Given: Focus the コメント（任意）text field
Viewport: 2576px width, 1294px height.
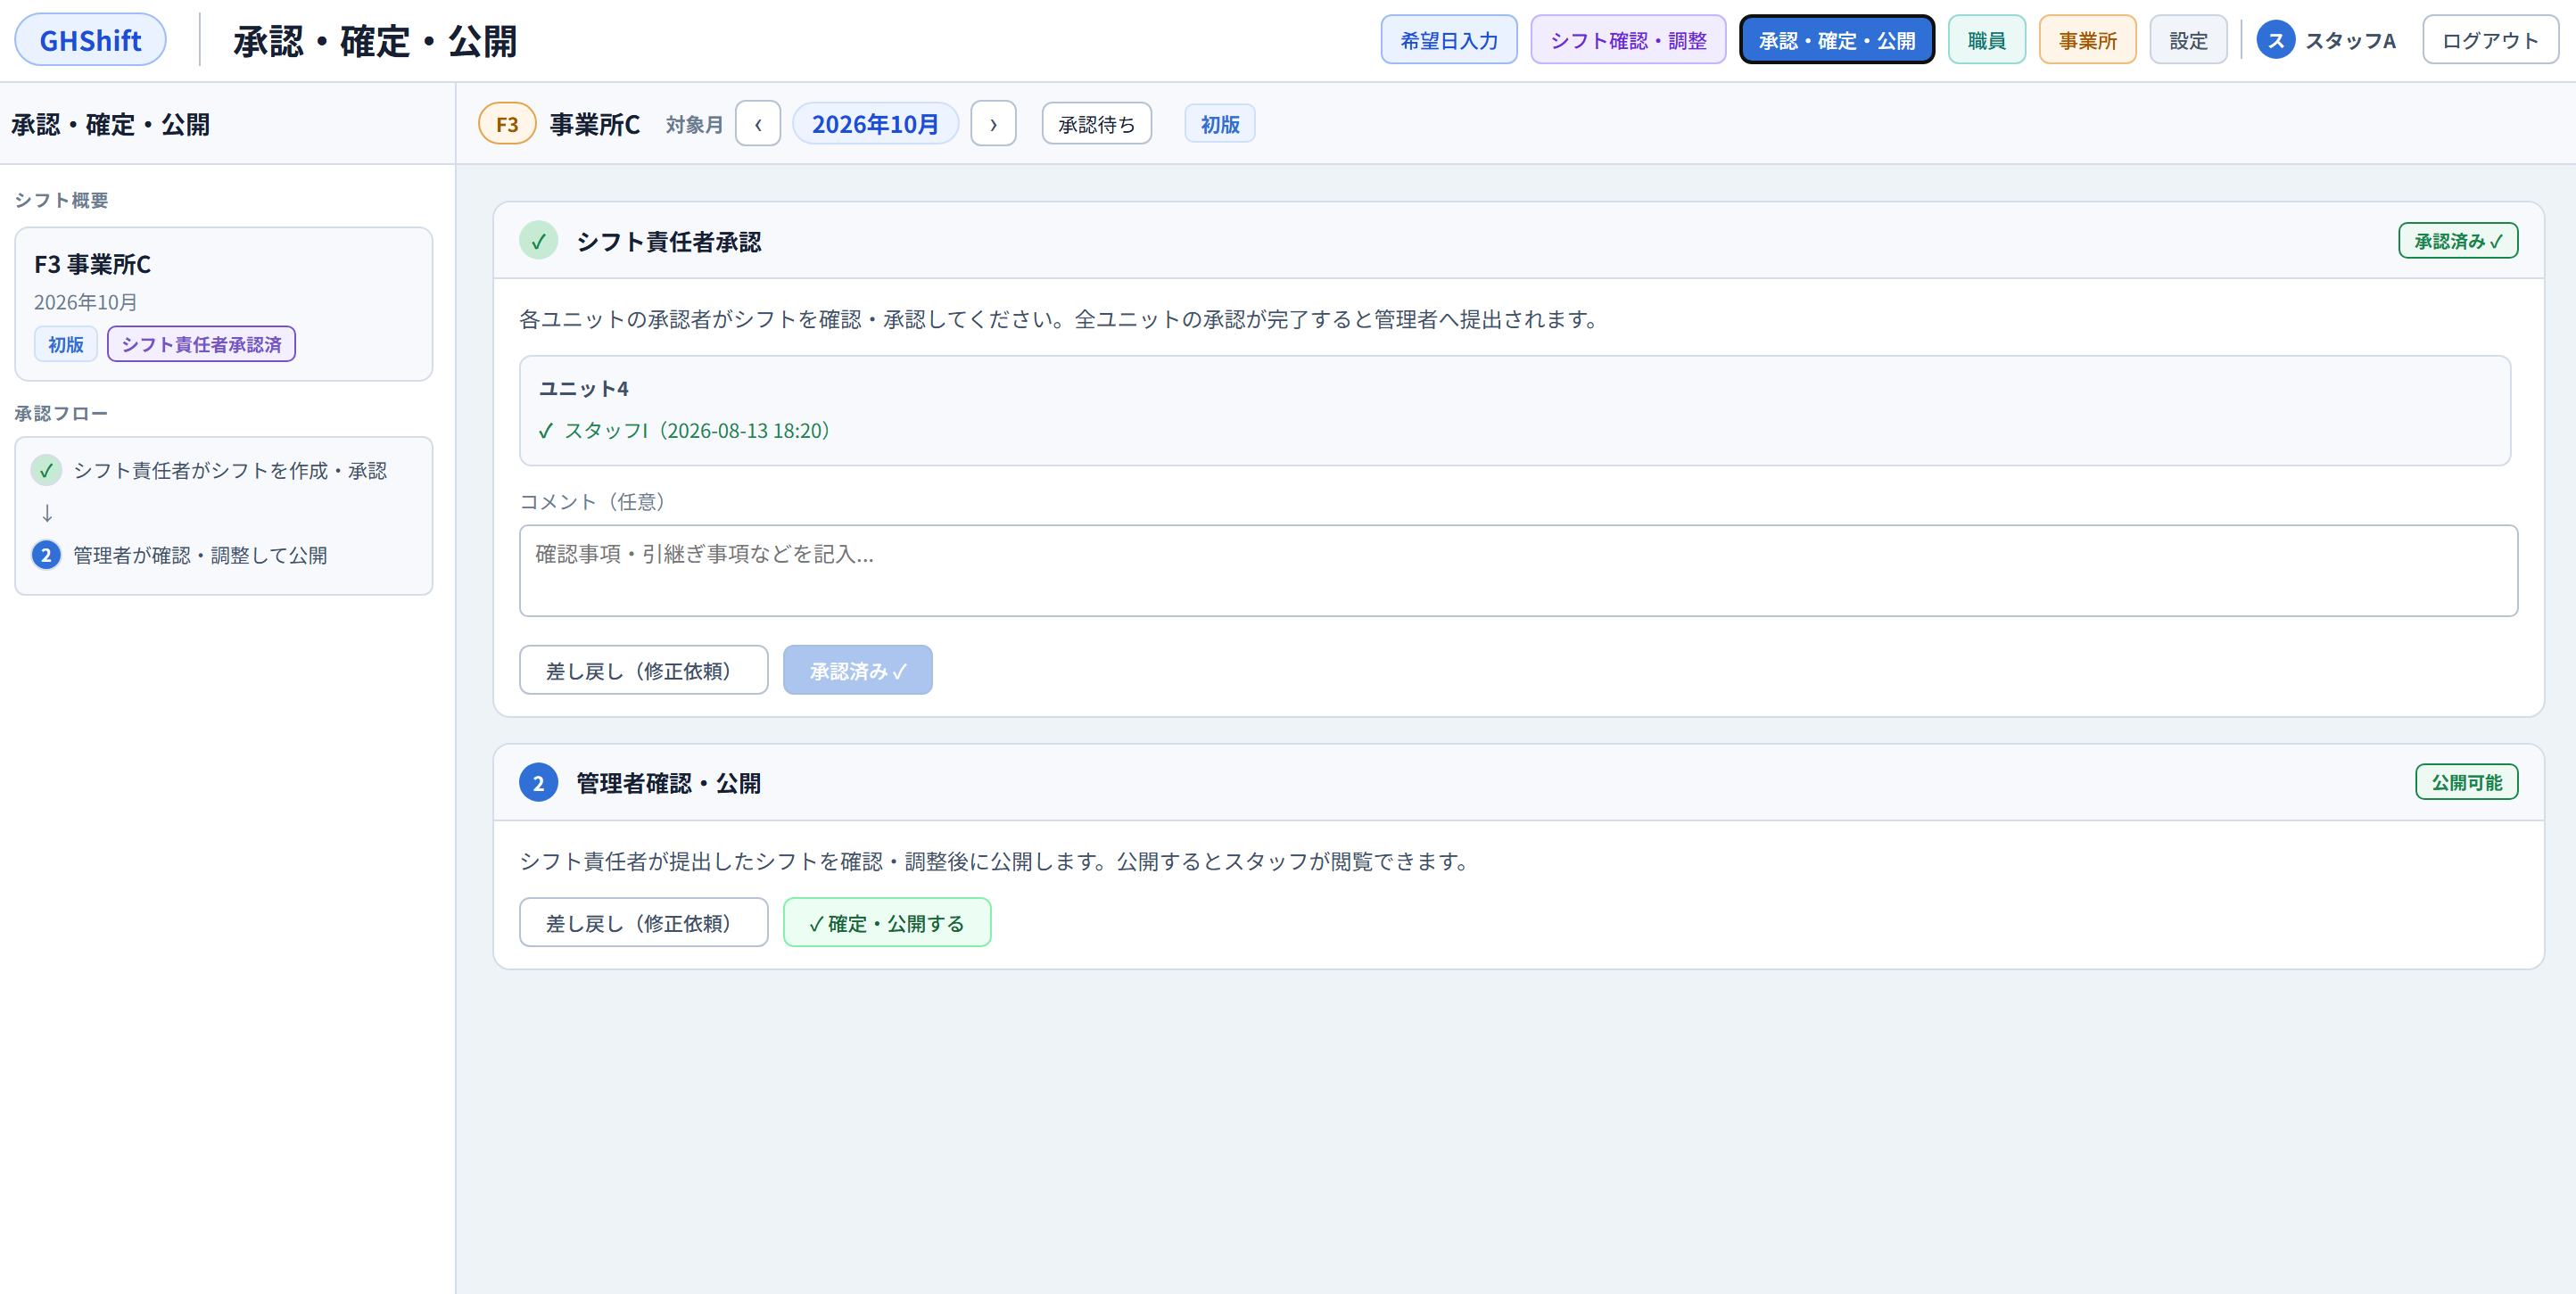Looking at the screenshot, I should (x=1517, y=570).
